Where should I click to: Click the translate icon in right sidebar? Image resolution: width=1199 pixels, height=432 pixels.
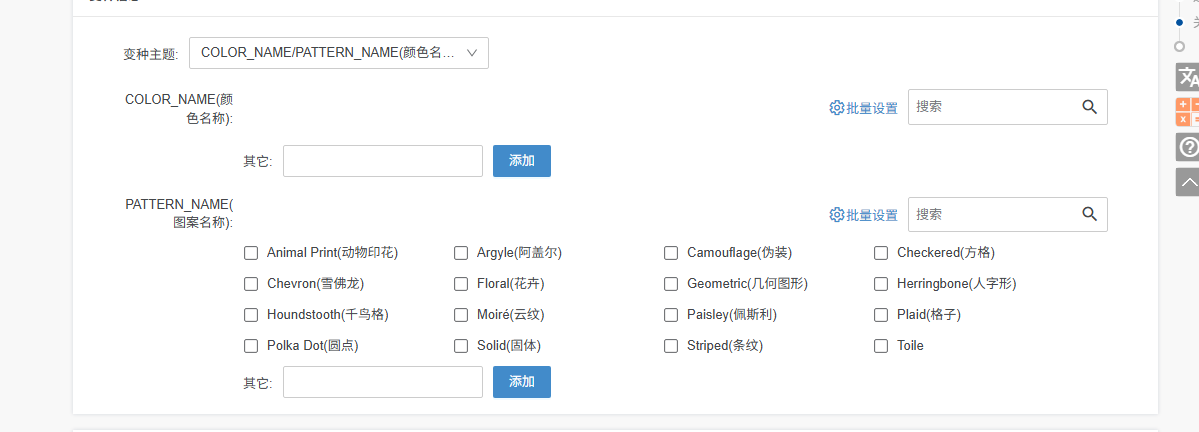pos(1187,77)
